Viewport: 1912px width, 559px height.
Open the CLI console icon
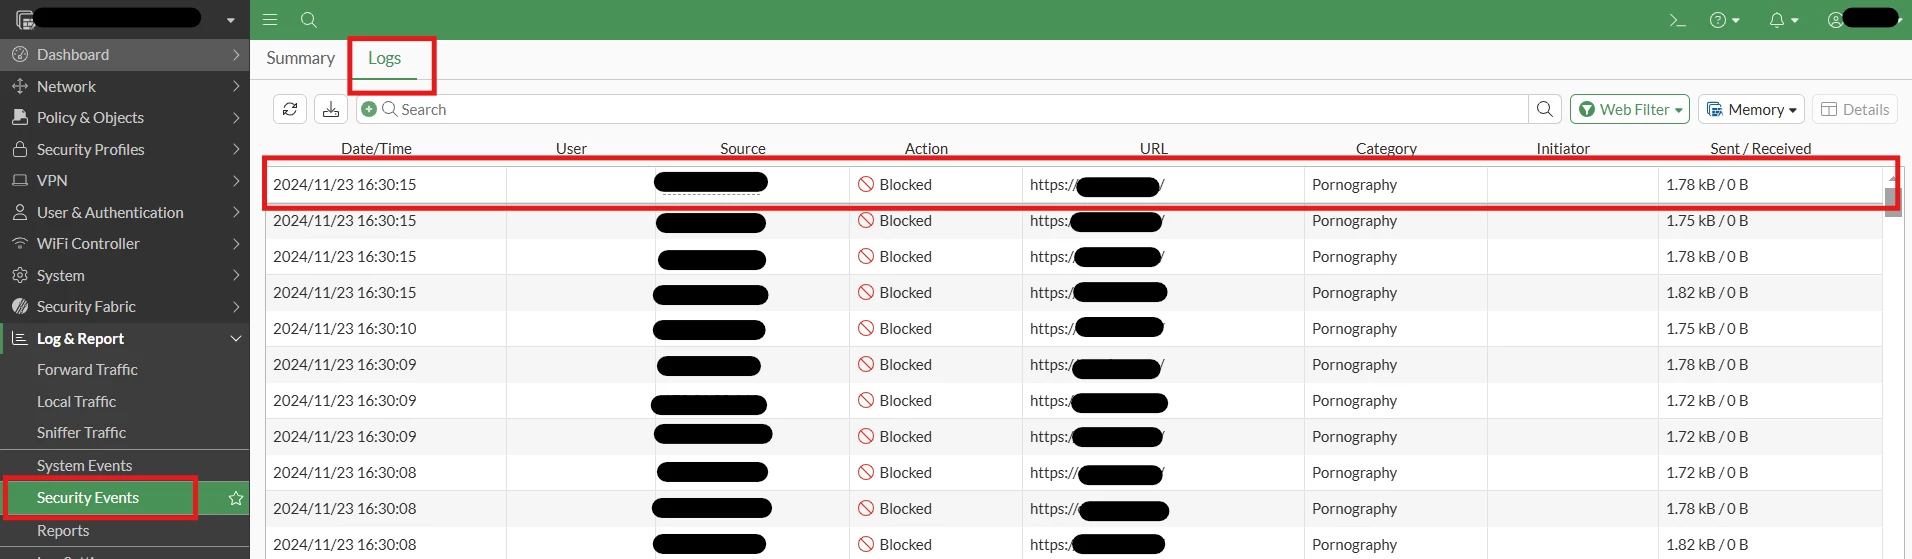pos(1678,20)
